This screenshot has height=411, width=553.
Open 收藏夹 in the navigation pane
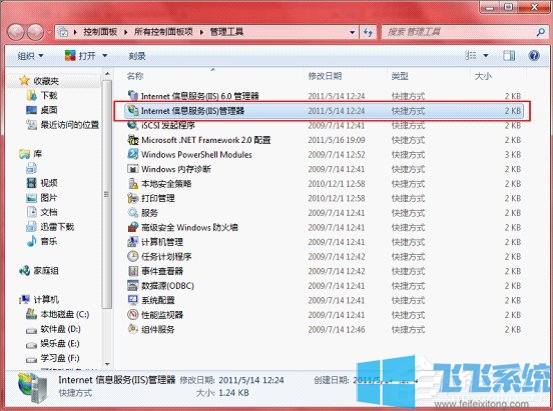46,81
